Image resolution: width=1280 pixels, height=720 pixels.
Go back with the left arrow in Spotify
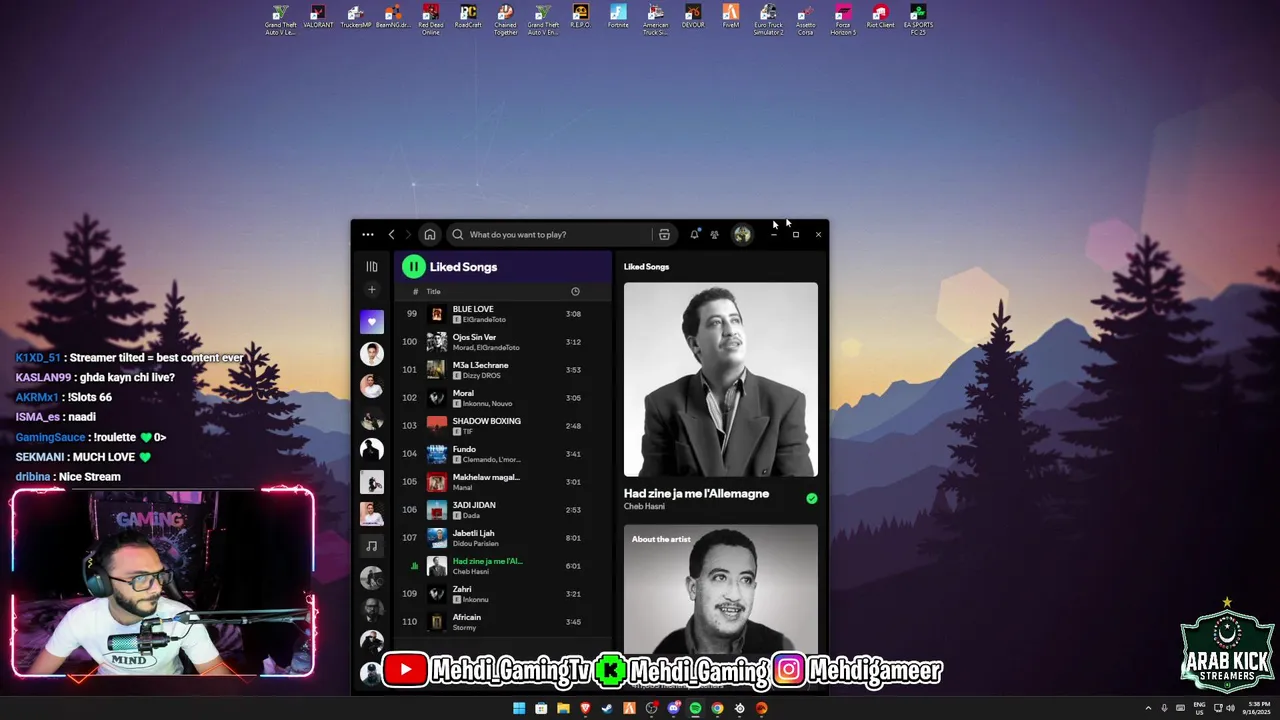click(392, 235)
